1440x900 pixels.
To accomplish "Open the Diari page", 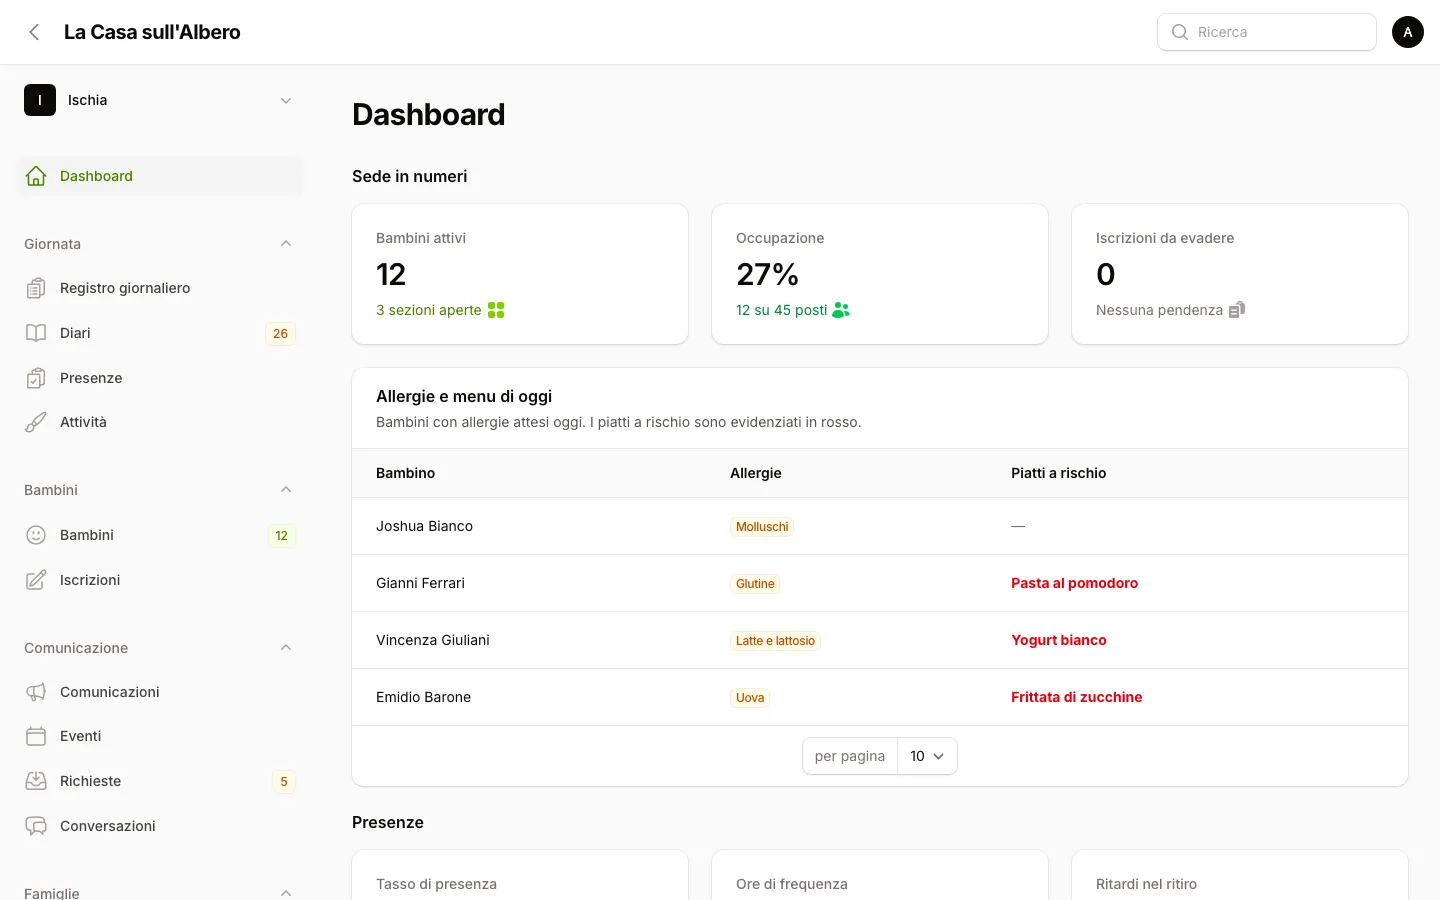I will tap(160, 333).
